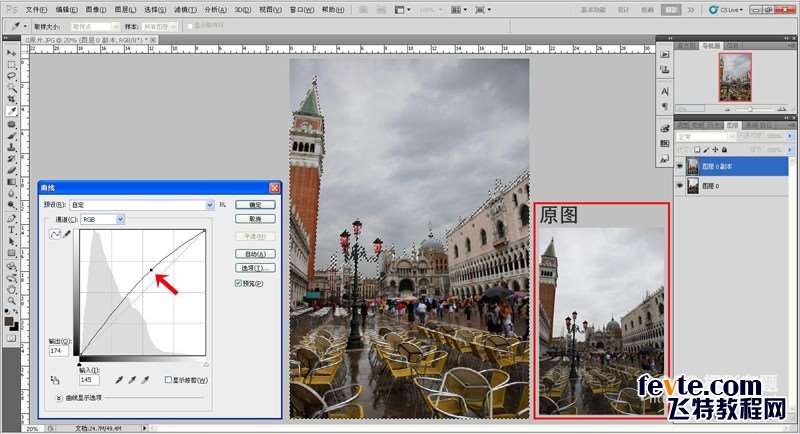Choose the pencil draw-curve icon in Curves
Viewport: 800px width, 434px height.
67,234
